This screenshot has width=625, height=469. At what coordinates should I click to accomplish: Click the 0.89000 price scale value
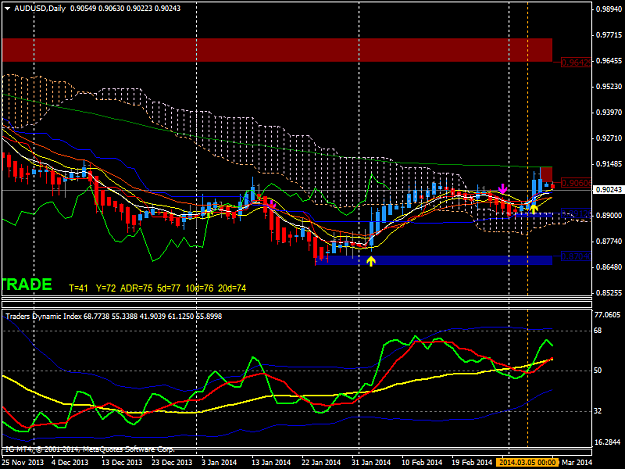tap(609, 216)
